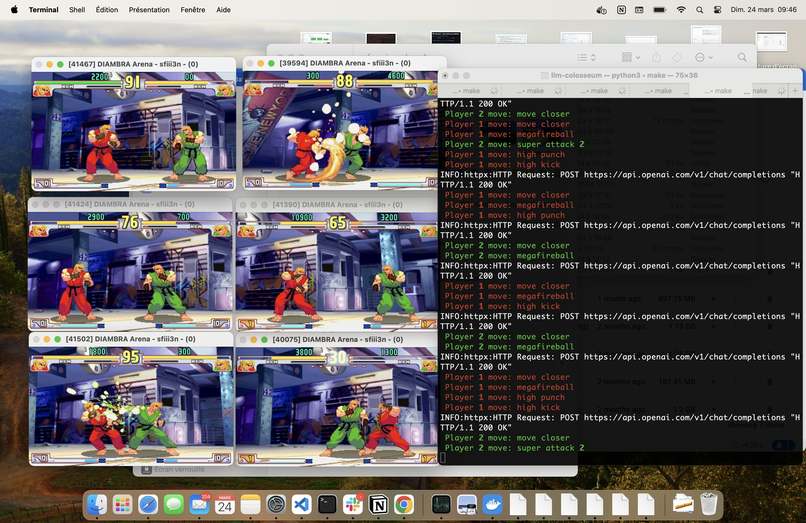Click game view with timer 30

337,405
